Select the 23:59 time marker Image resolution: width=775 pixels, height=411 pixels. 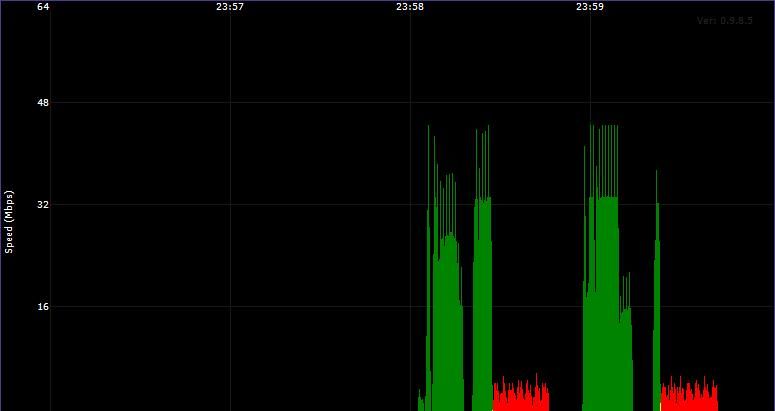pyautogui.click(x=590, y=7)
